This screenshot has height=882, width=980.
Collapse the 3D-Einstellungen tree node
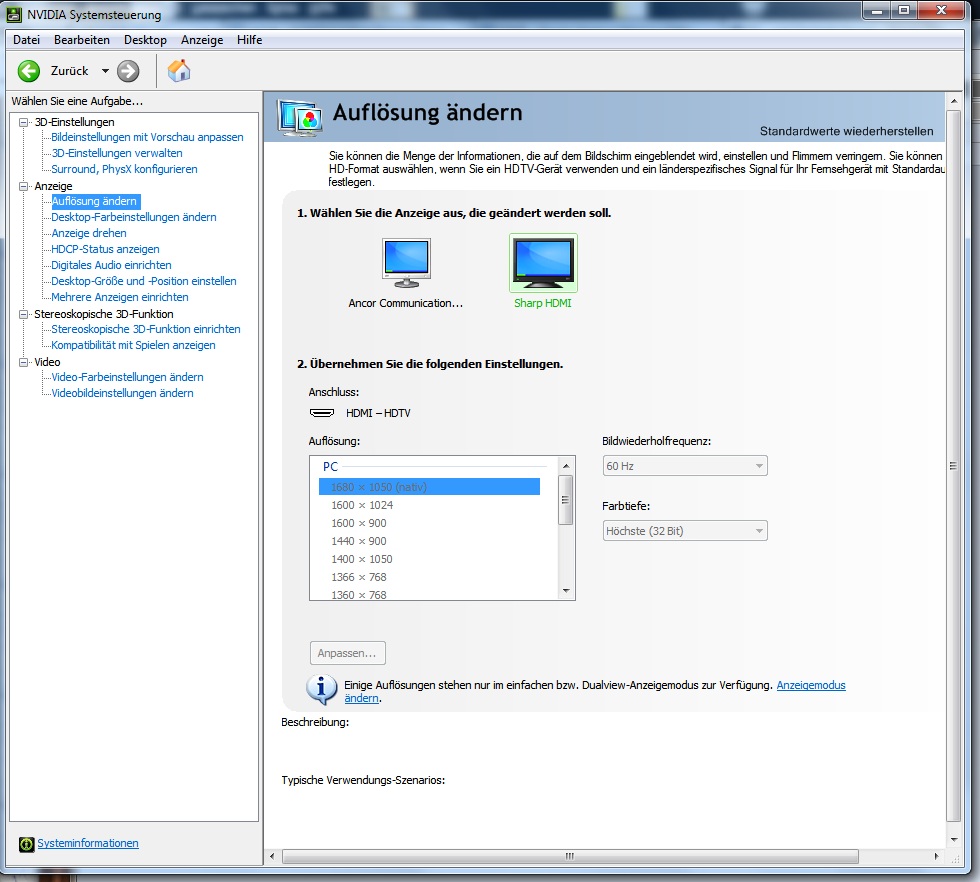24,122
